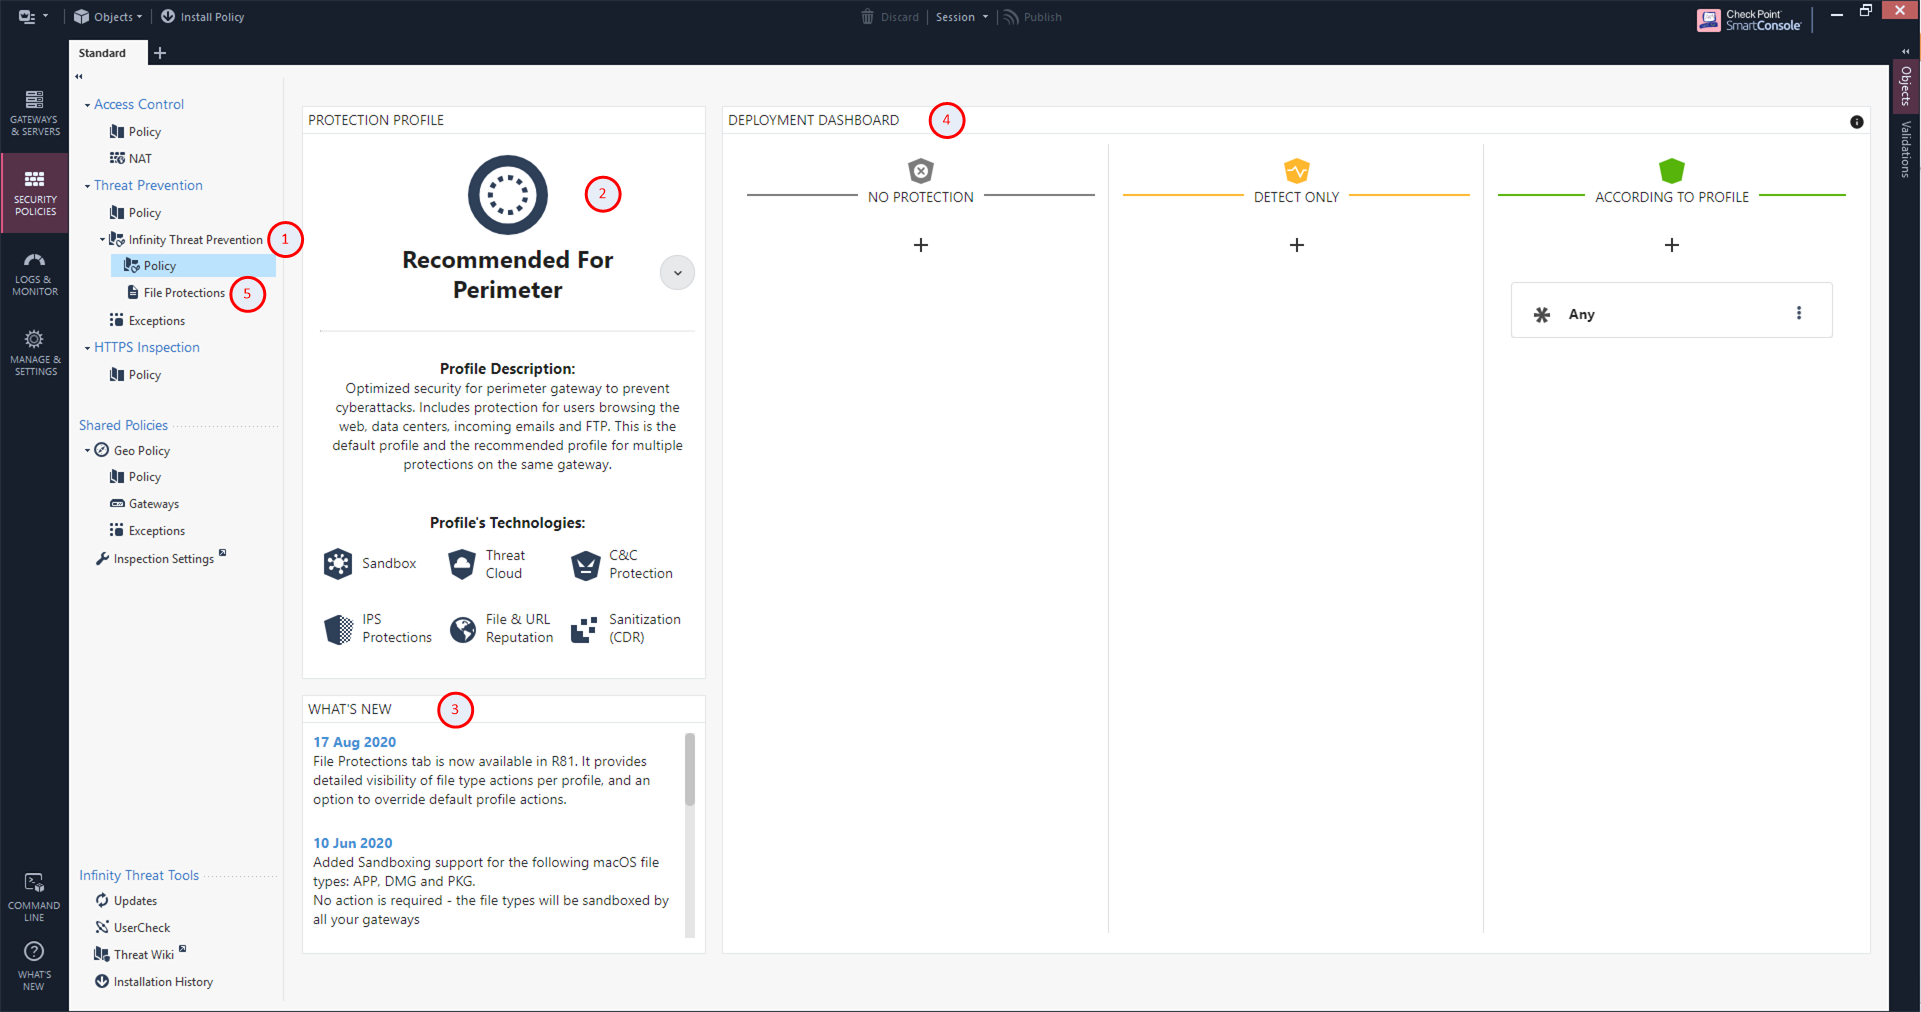This screenshot has height=1012, width=1921.
Task: Add gateway under Detect Only
Action: coord(1296,245)
